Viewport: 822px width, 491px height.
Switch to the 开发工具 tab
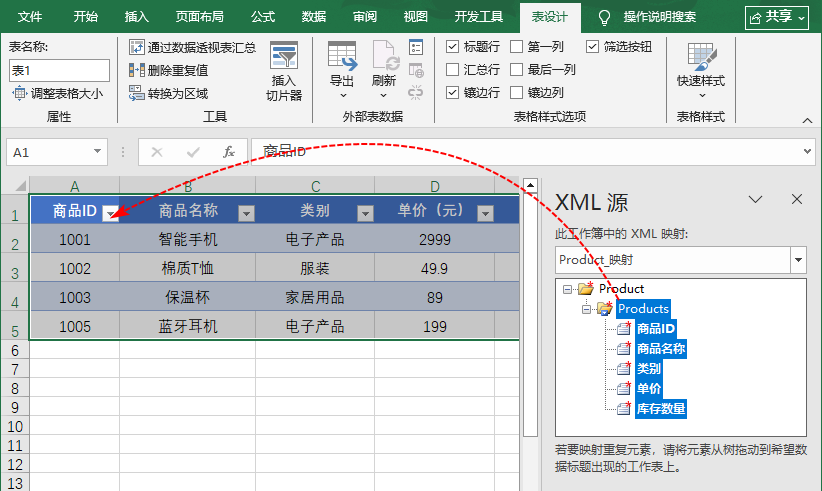point(479,17)
